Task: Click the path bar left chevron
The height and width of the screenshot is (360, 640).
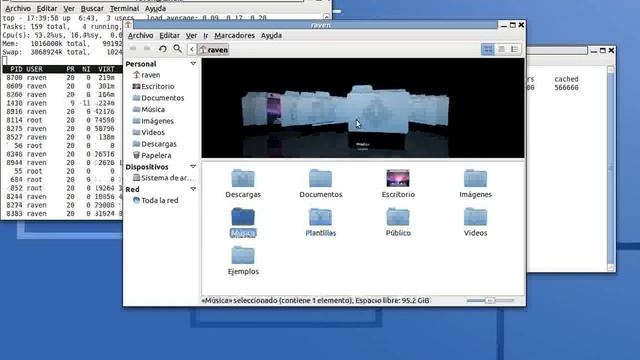Action: (x=192, y=49)
